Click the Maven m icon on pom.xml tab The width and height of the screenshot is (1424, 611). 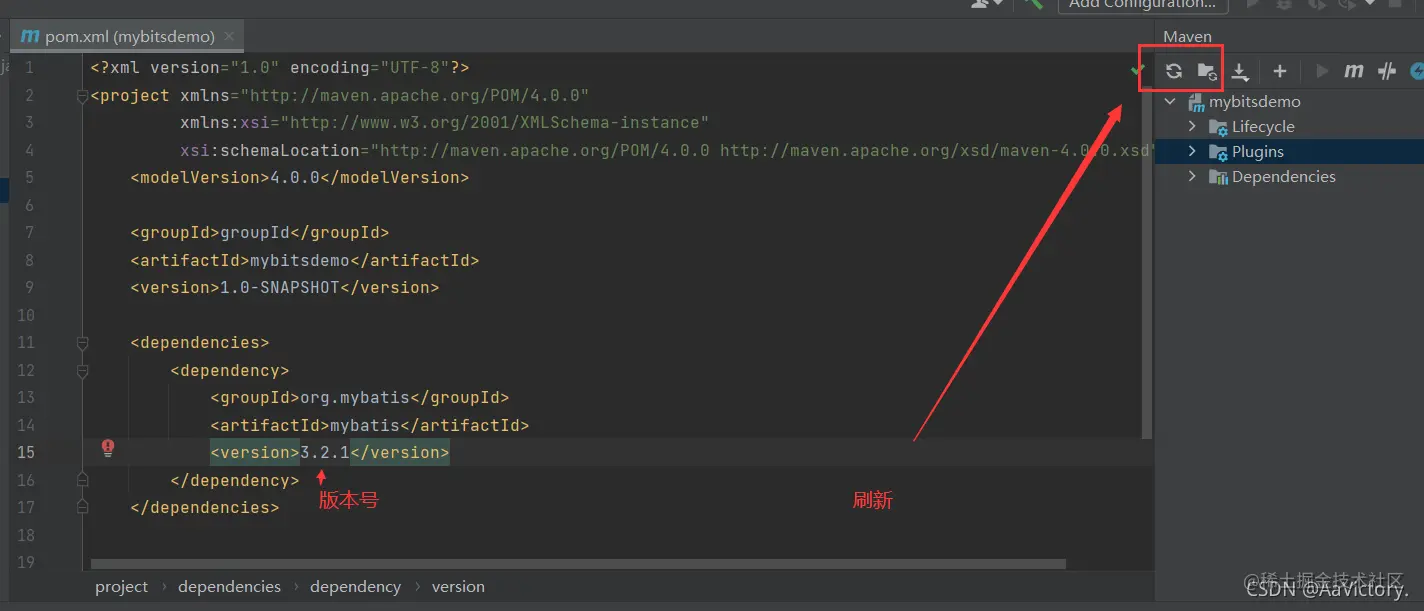[29, 36]
